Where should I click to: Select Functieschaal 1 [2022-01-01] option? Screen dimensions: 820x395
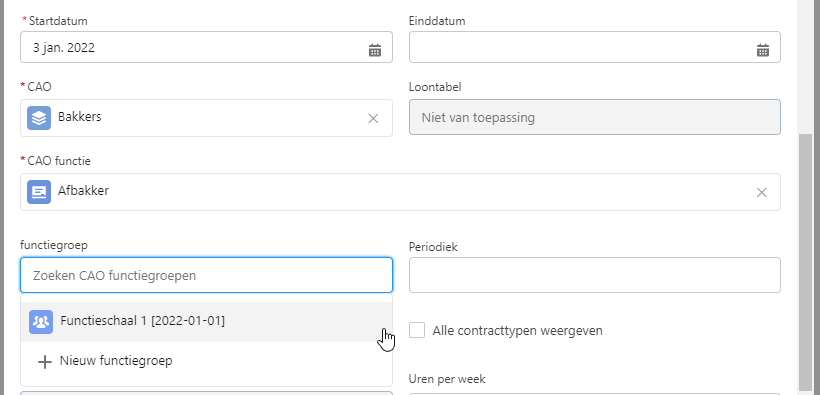(x=206, y=322)
